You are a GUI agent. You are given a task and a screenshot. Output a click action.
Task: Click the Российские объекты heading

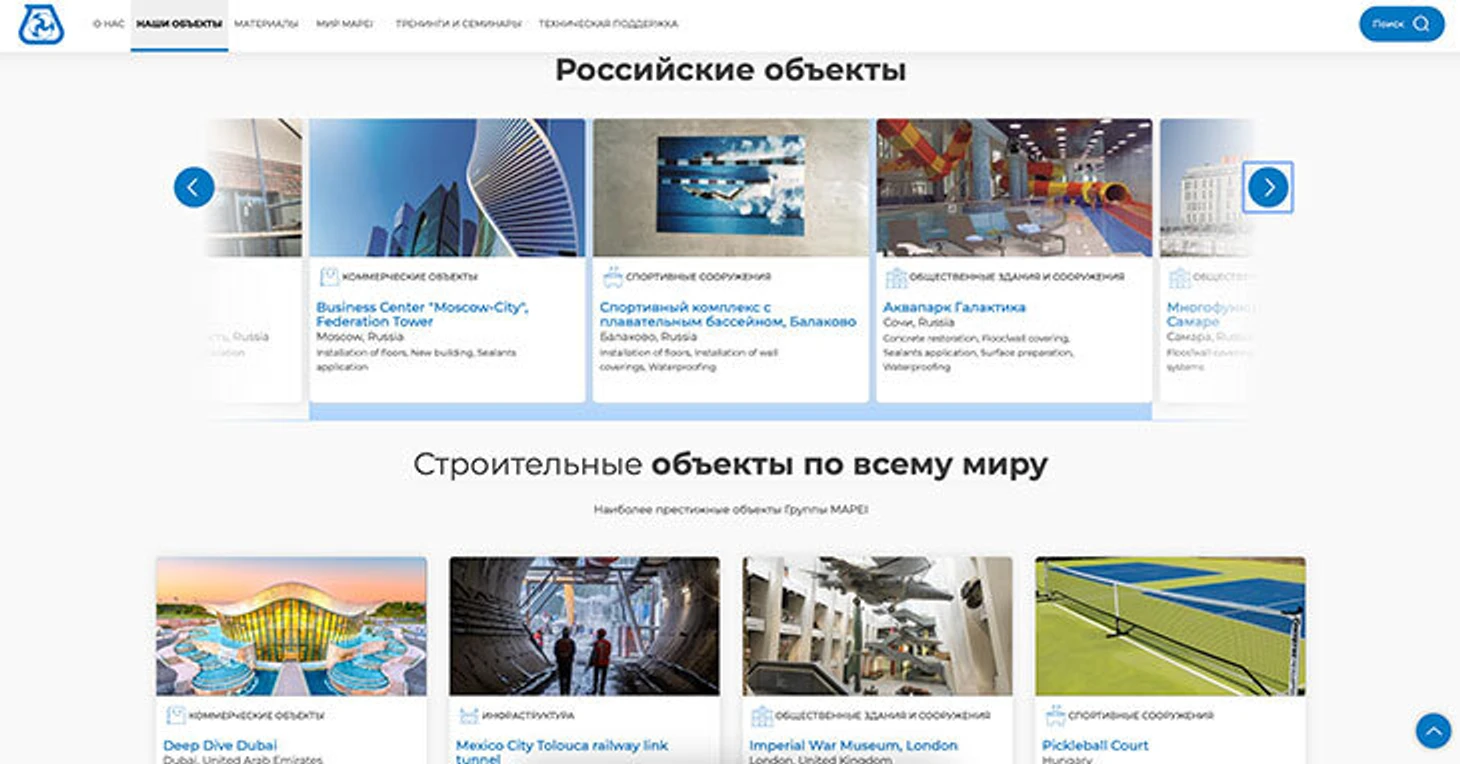(731, 70)
